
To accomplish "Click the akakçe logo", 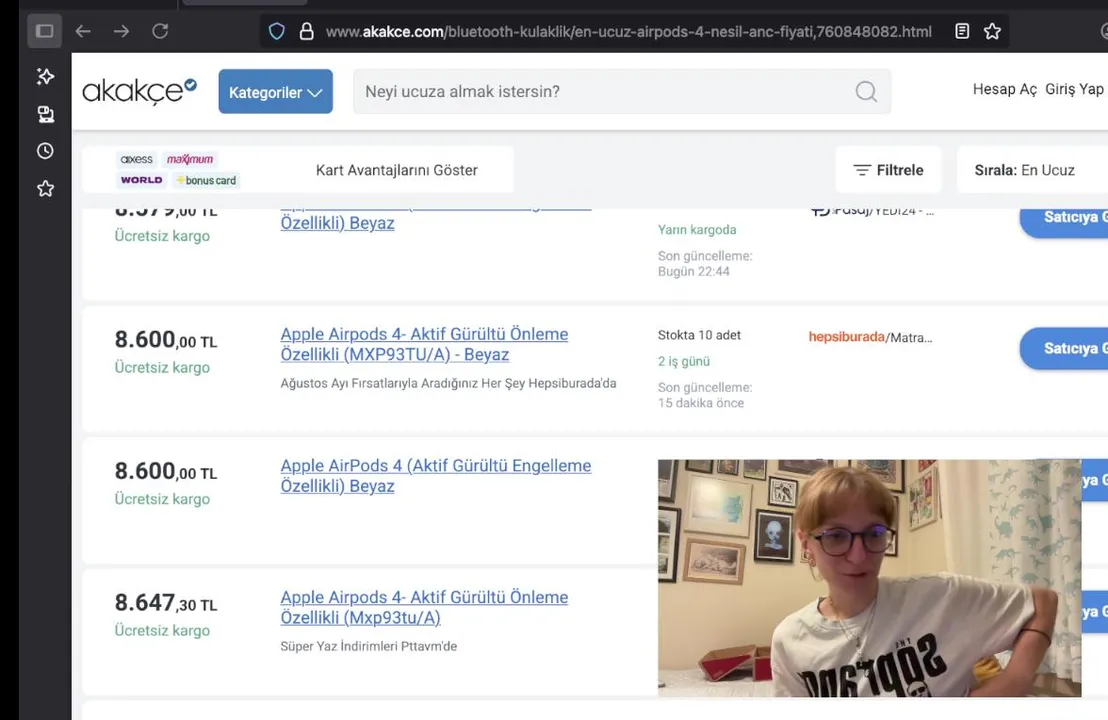I will [x=139, y=91].
